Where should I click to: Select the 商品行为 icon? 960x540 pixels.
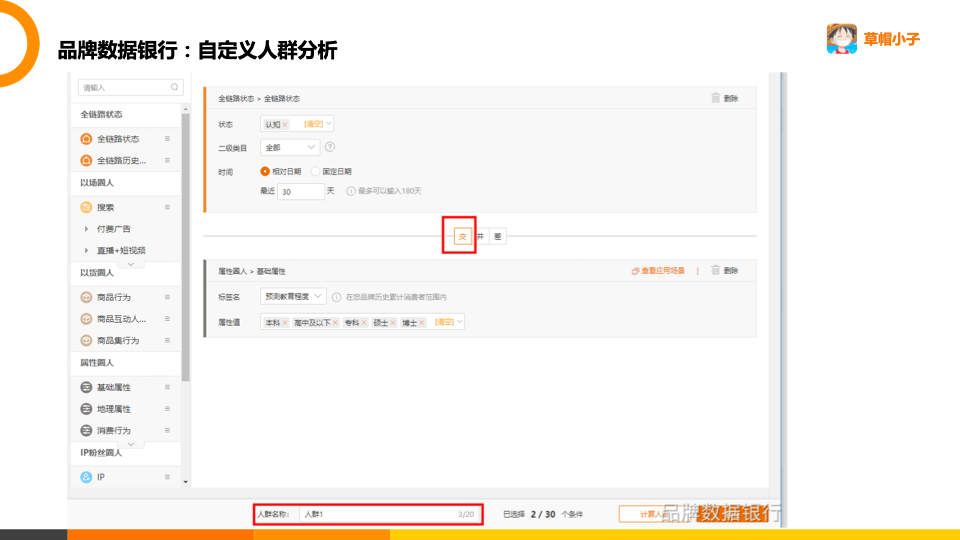[x=86, y=297]
